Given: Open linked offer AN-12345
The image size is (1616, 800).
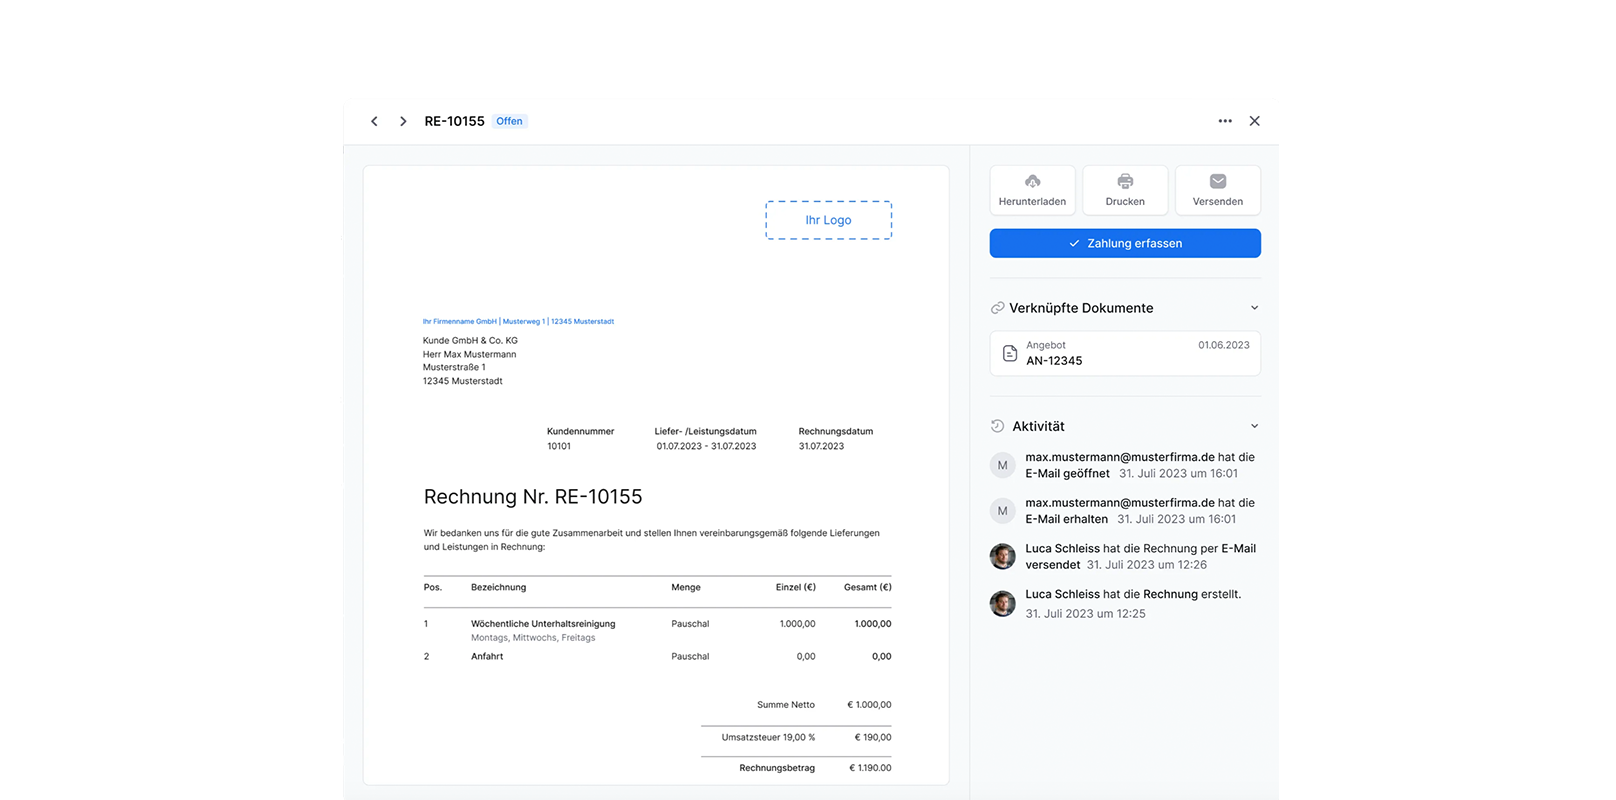Looking at the screenshot, I should coord(1125,353).
